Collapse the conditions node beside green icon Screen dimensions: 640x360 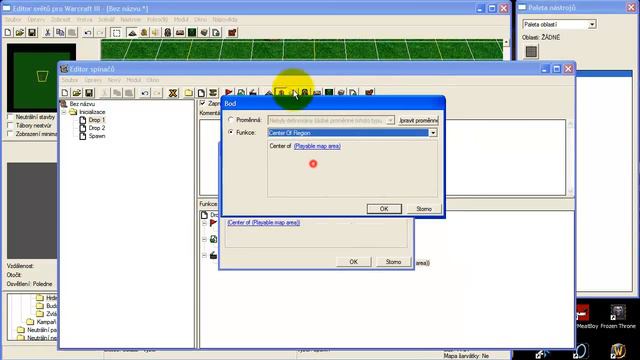point(204,239)
